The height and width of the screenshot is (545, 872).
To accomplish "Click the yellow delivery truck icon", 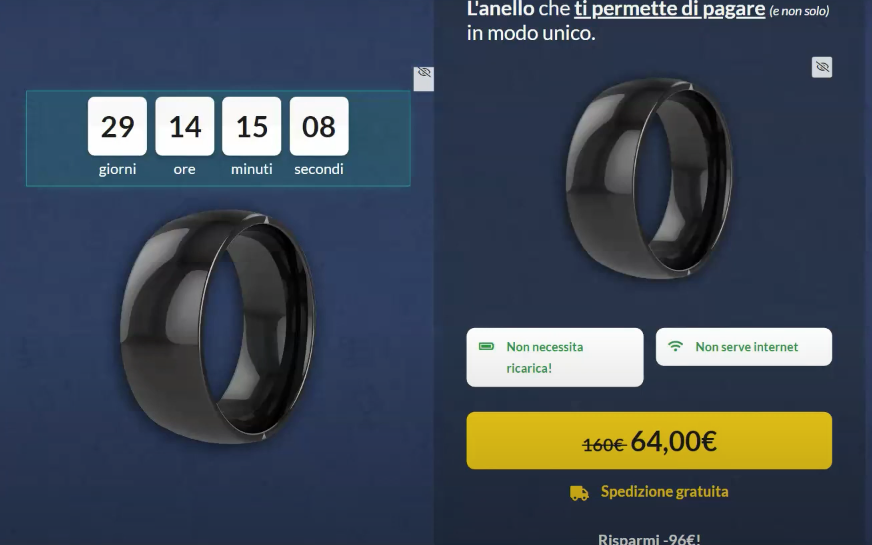I will pos(579,493).
